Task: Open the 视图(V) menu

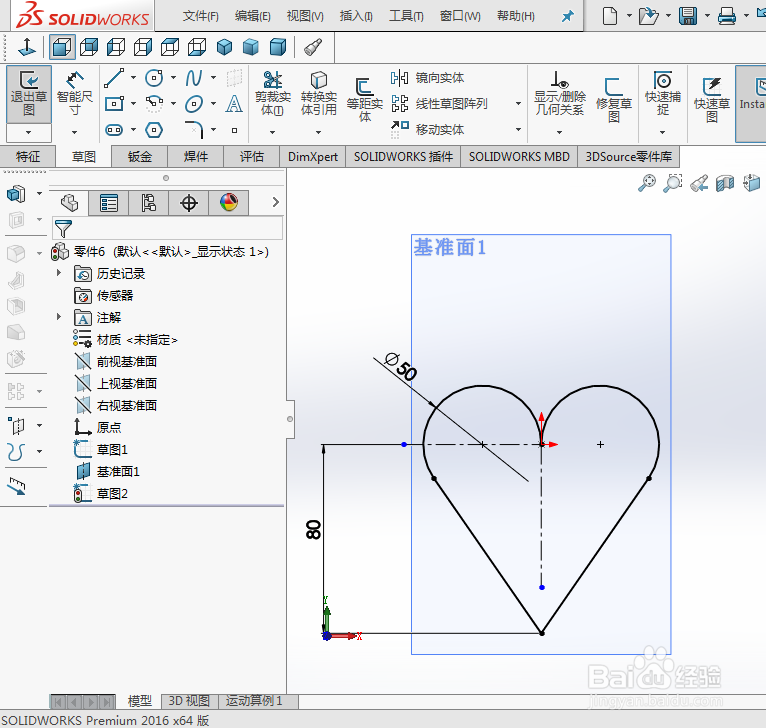Action: pos(305,16)
